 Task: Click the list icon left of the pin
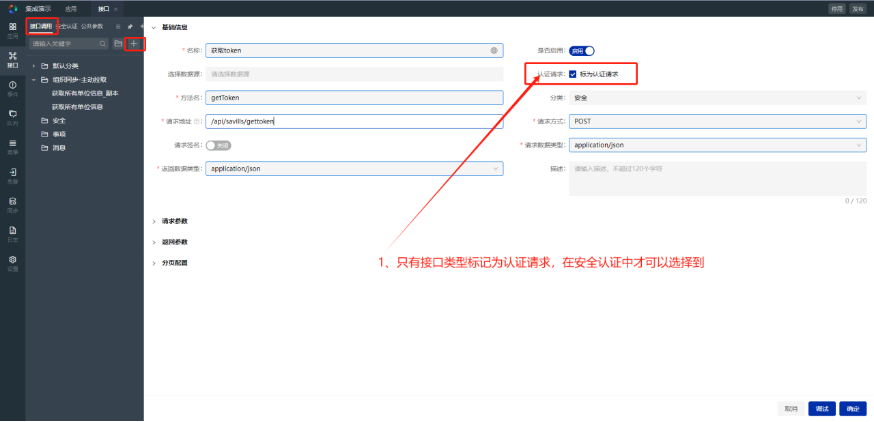pyautogui.click(x=118, y=26)
